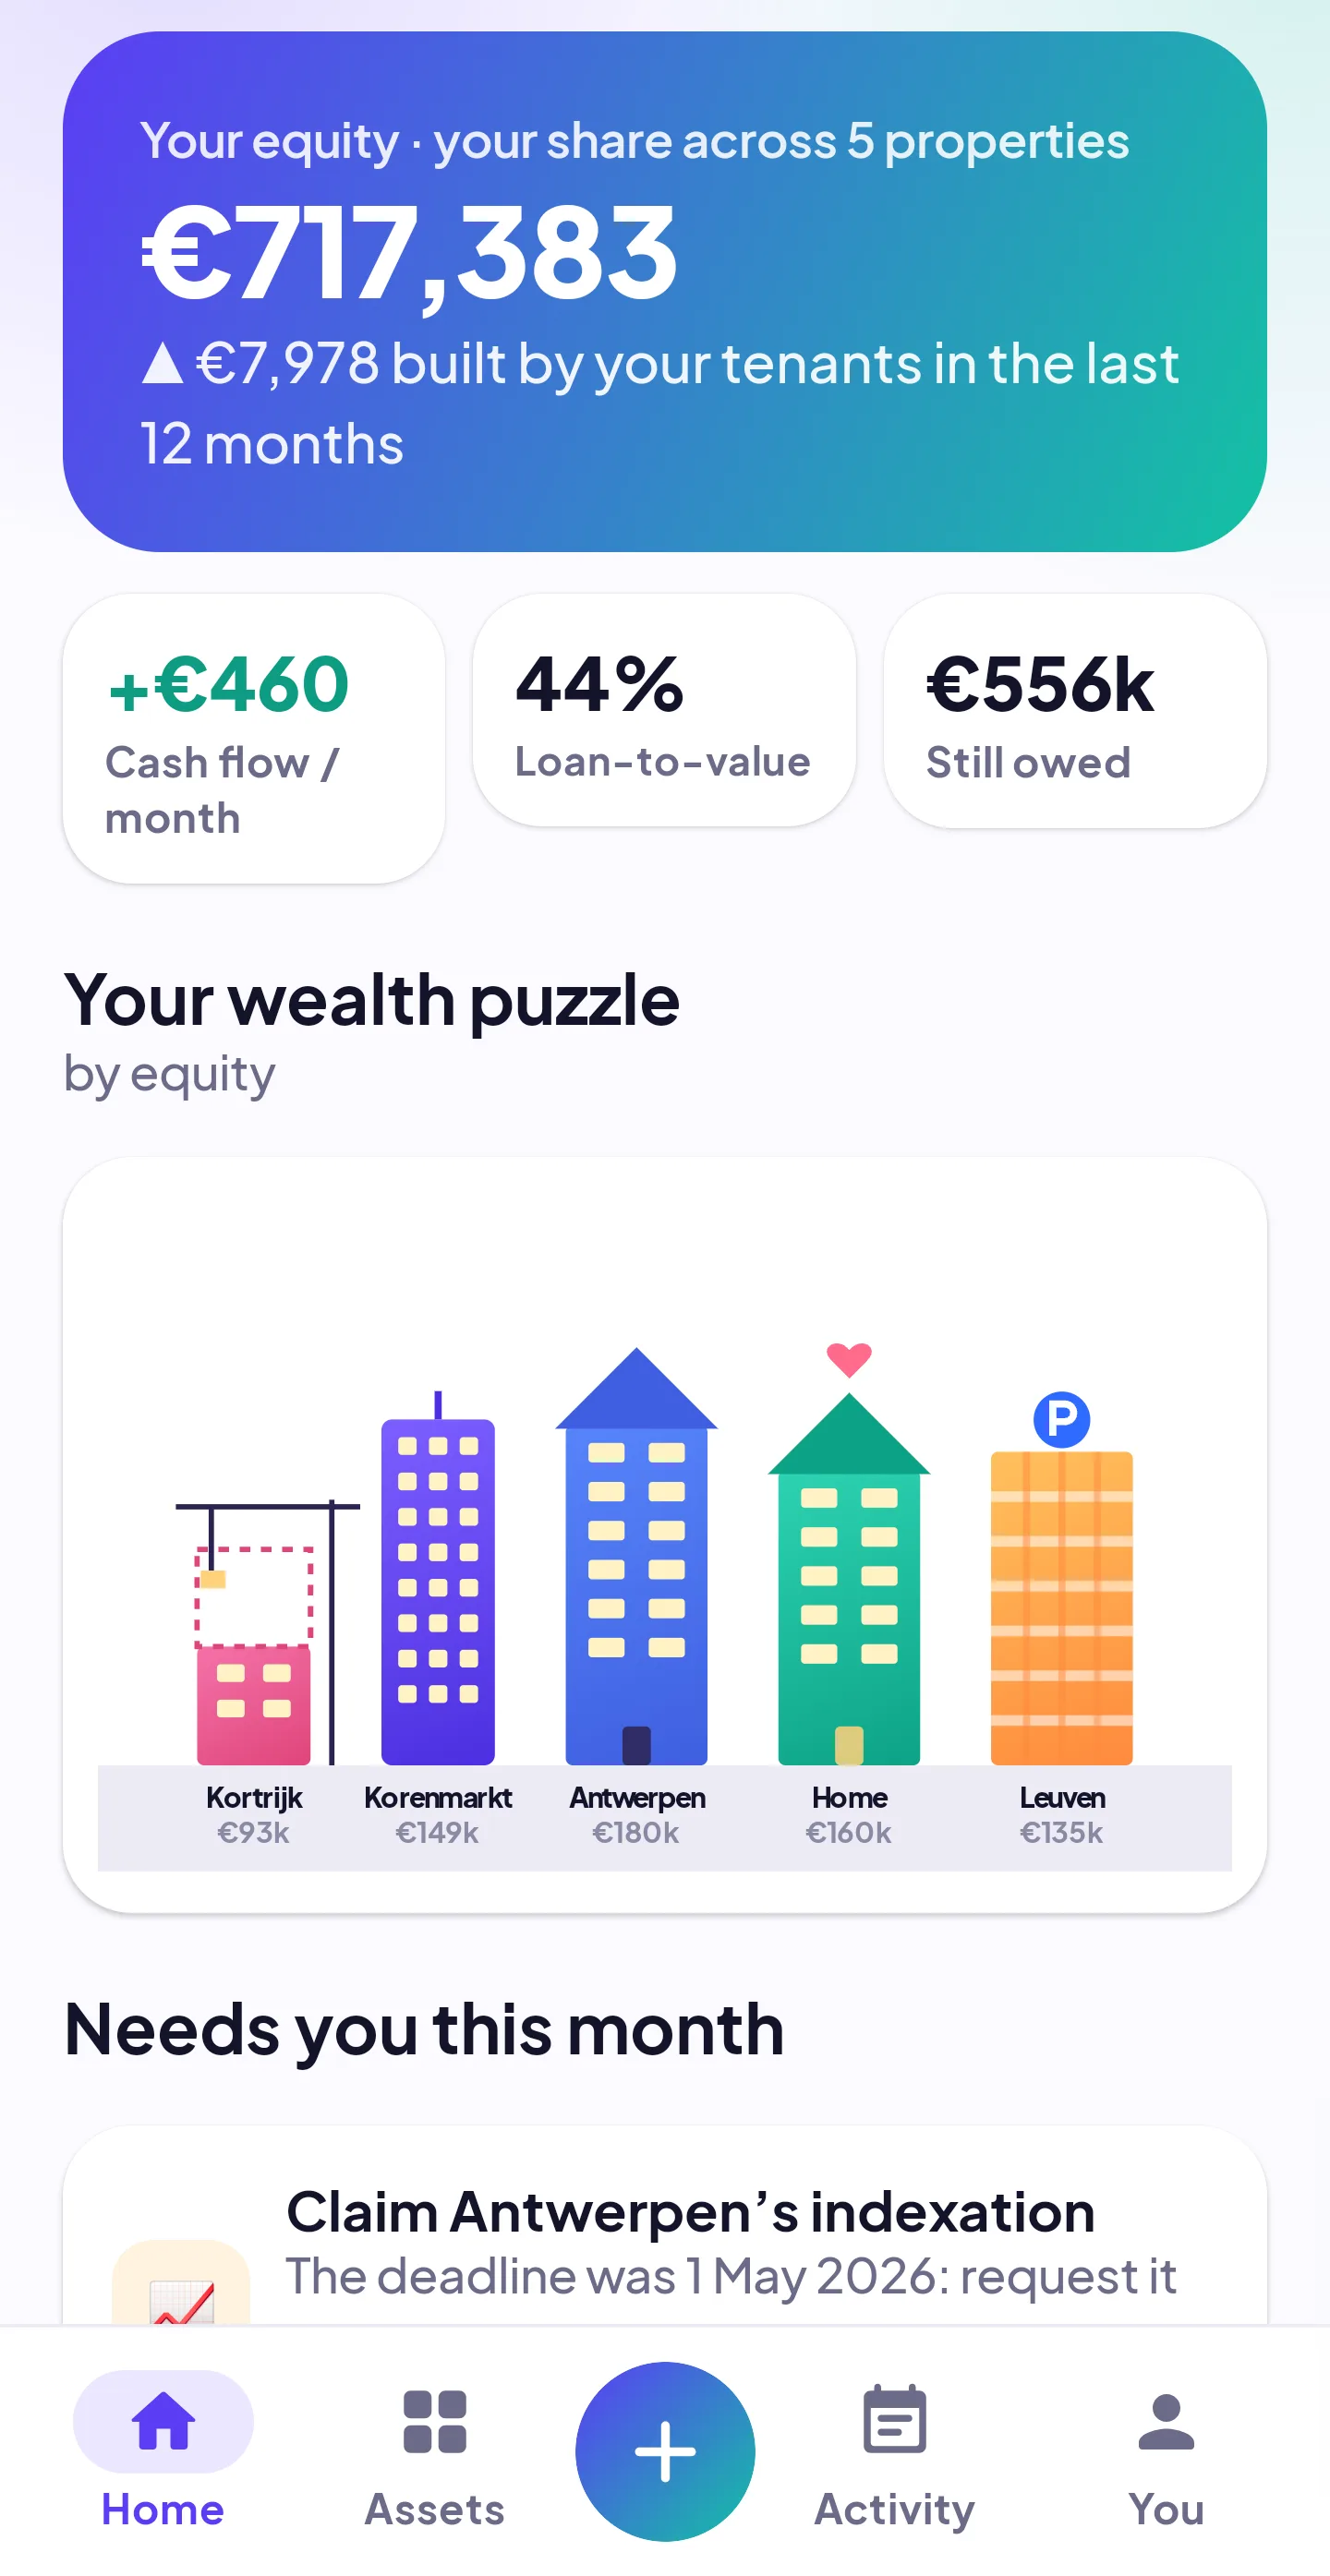Open the 44% Loan-to-value card
The height and width of the screenshot is (2576, 1330).
click(664, 710)
